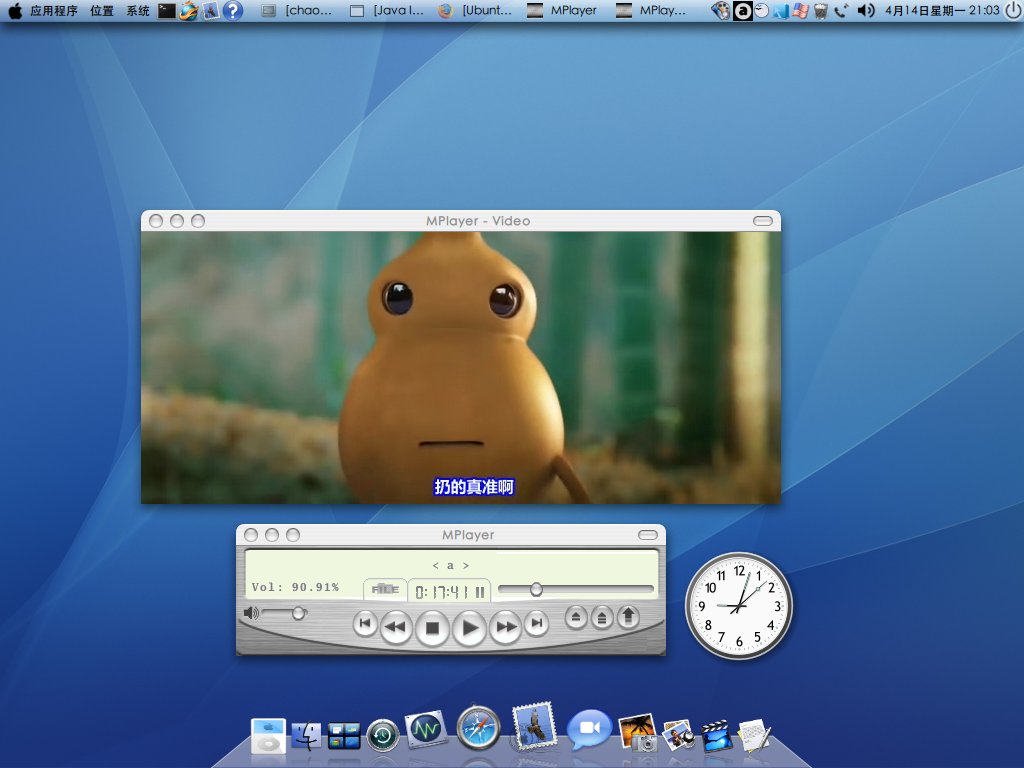Screen dimensions: 1024x768
Task: Open iChat video bubble in the dock
Action: click(589, 728)
